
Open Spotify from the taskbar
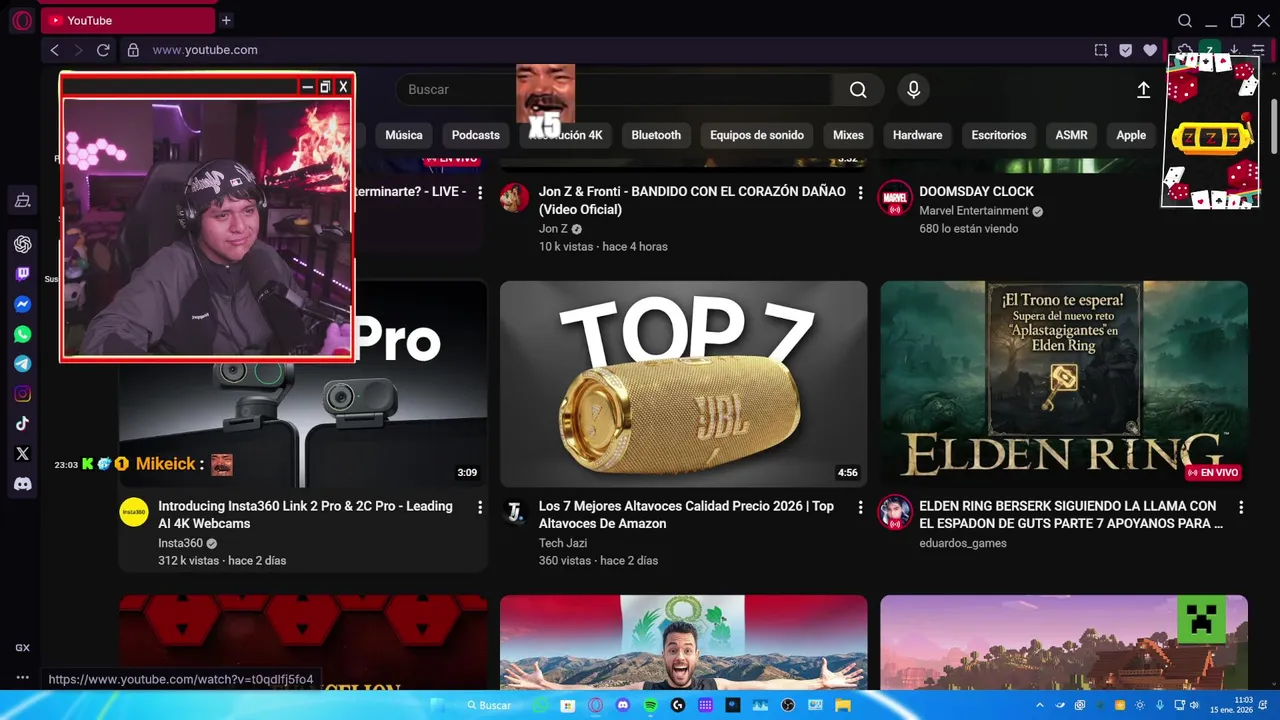tap(650, 705)
